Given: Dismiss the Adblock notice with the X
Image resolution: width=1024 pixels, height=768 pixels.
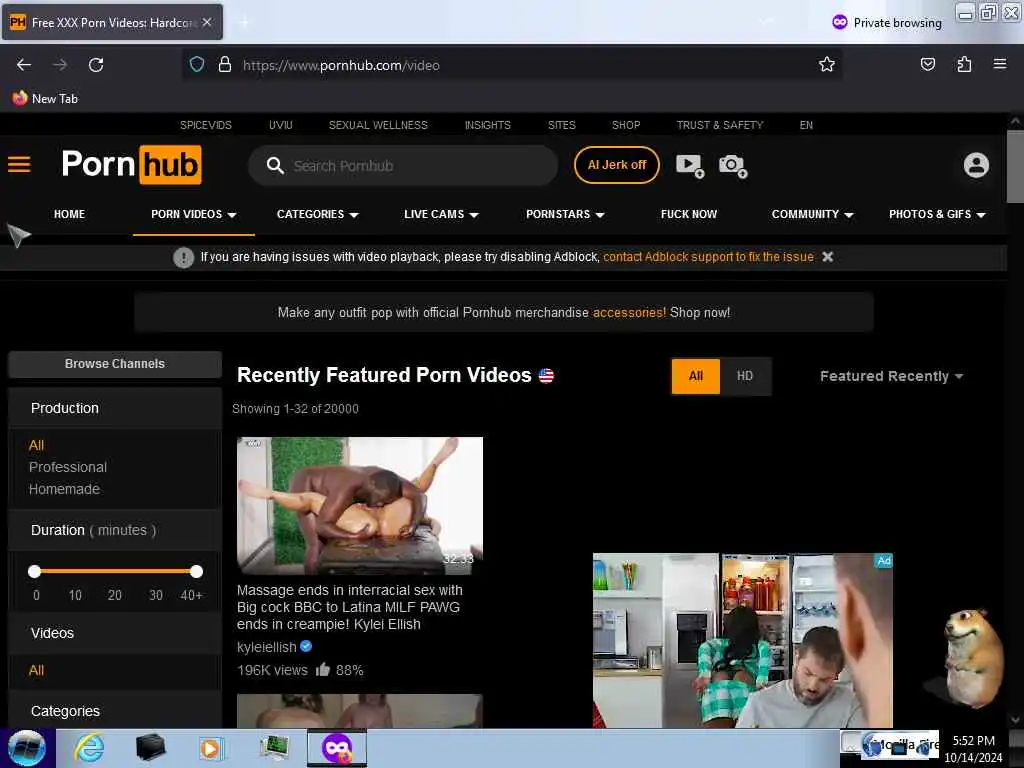Looking at the screenshot, I should tap(827, 257).
